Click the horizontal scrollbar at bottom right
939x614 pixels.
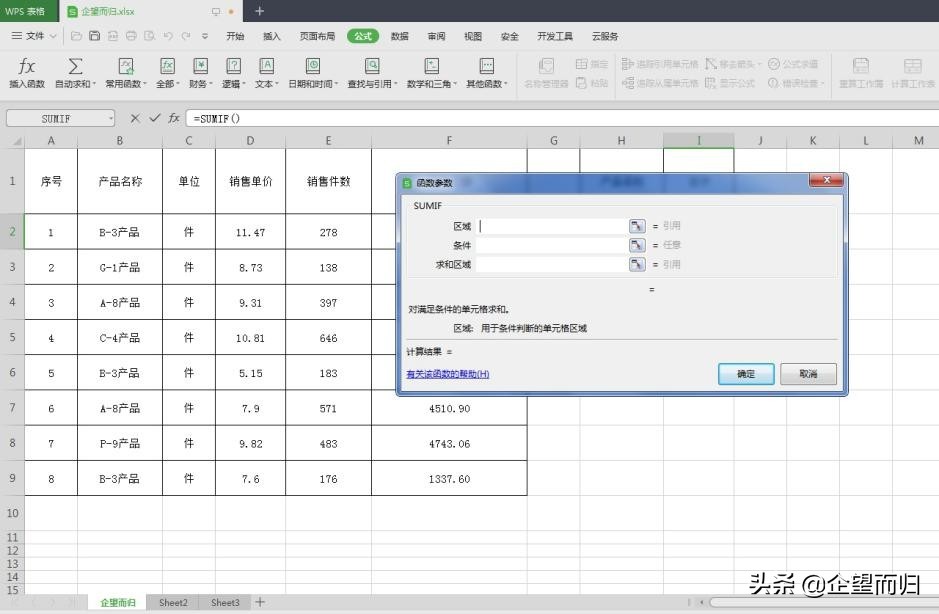tap(823, 602)
